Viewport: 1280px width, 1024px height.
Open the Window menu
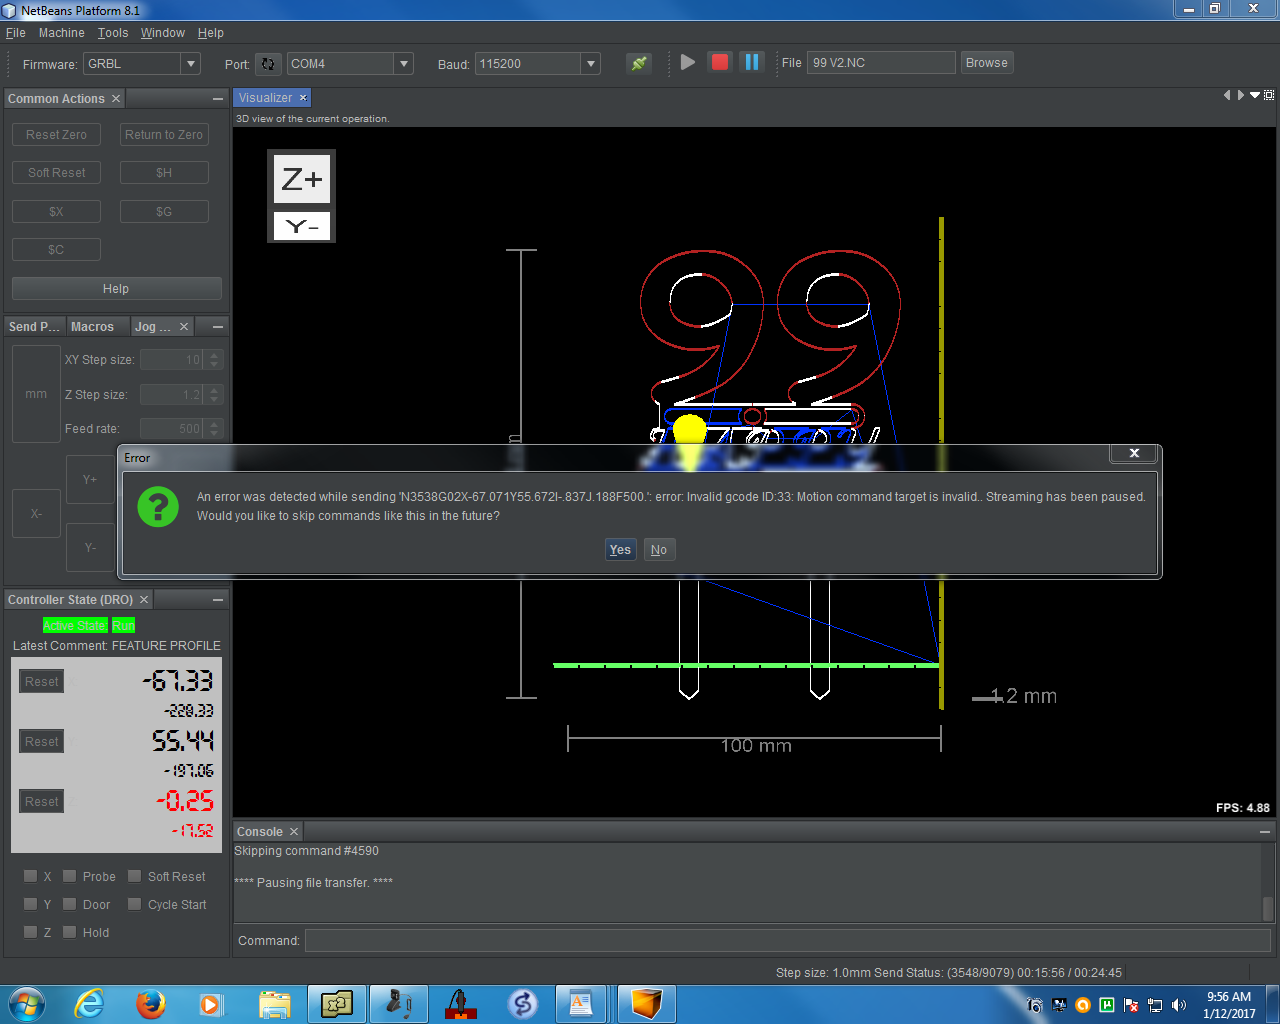click(x=163, y=33)
